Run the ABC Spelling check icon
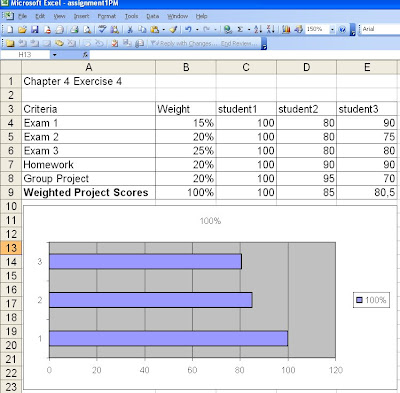Viewport: 400px width, 393px height. (102, 30)
